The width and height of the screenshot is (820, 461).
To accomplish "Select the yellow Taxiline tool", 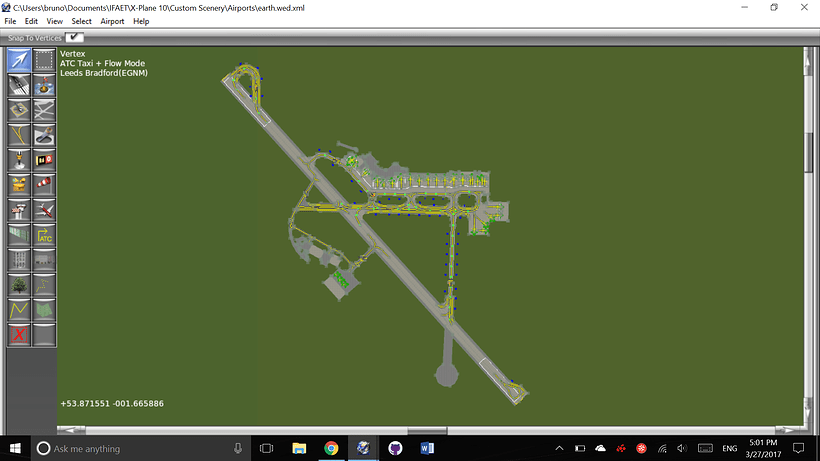I will coord(19,135).
